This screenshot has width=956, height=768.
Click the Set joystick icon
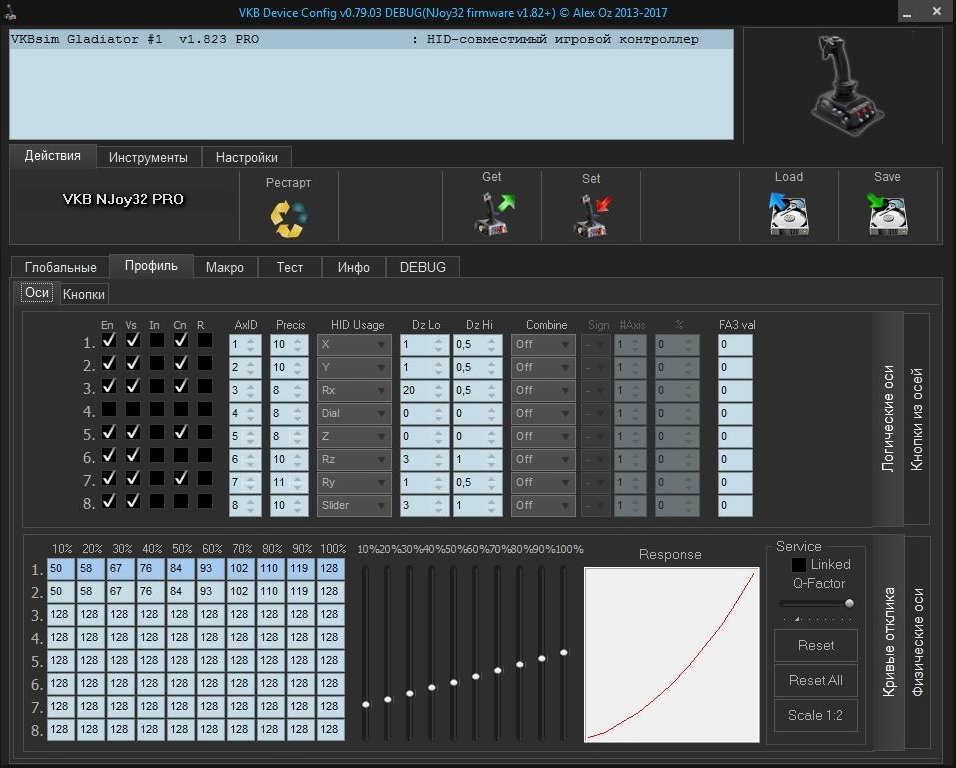[x=593, y=215]
